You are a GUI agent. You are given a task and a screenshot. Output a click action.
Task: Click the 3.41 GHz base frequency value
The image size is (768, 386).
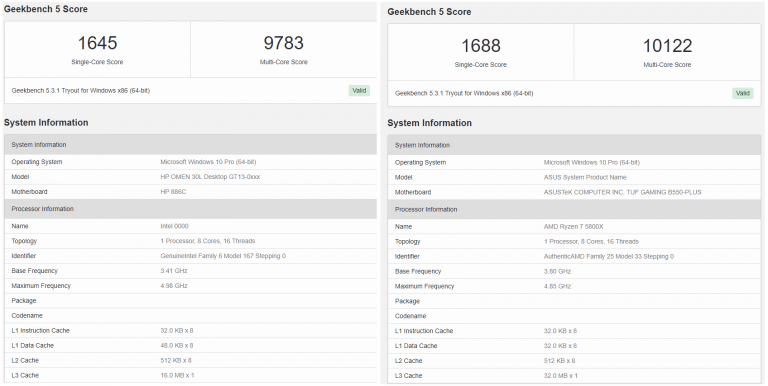(x=174, y=271)
